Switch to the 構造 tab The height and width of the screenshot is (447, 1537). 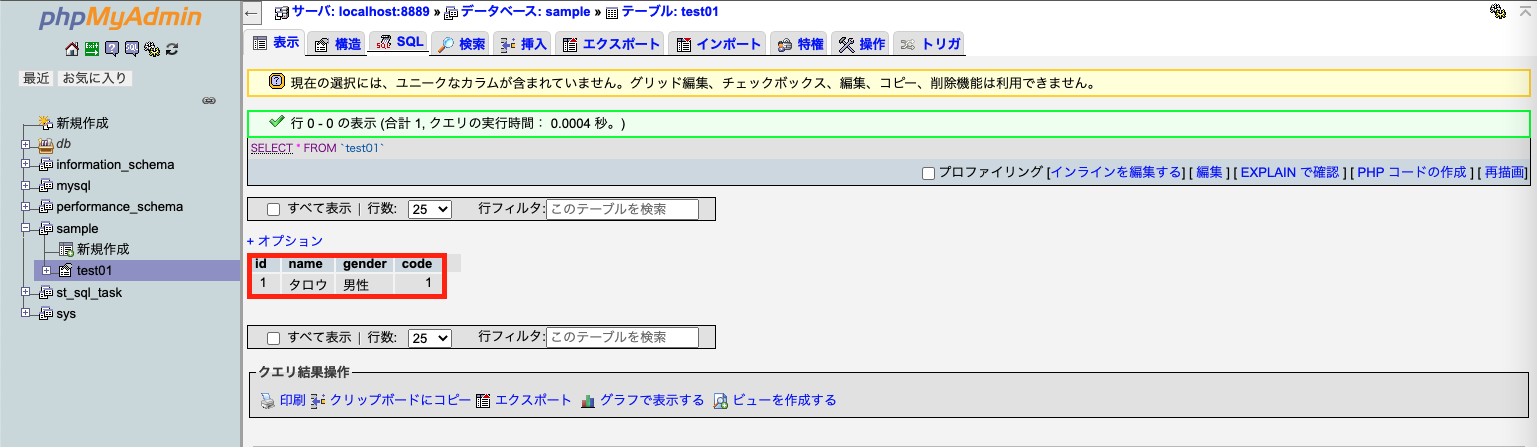[335, 44]
